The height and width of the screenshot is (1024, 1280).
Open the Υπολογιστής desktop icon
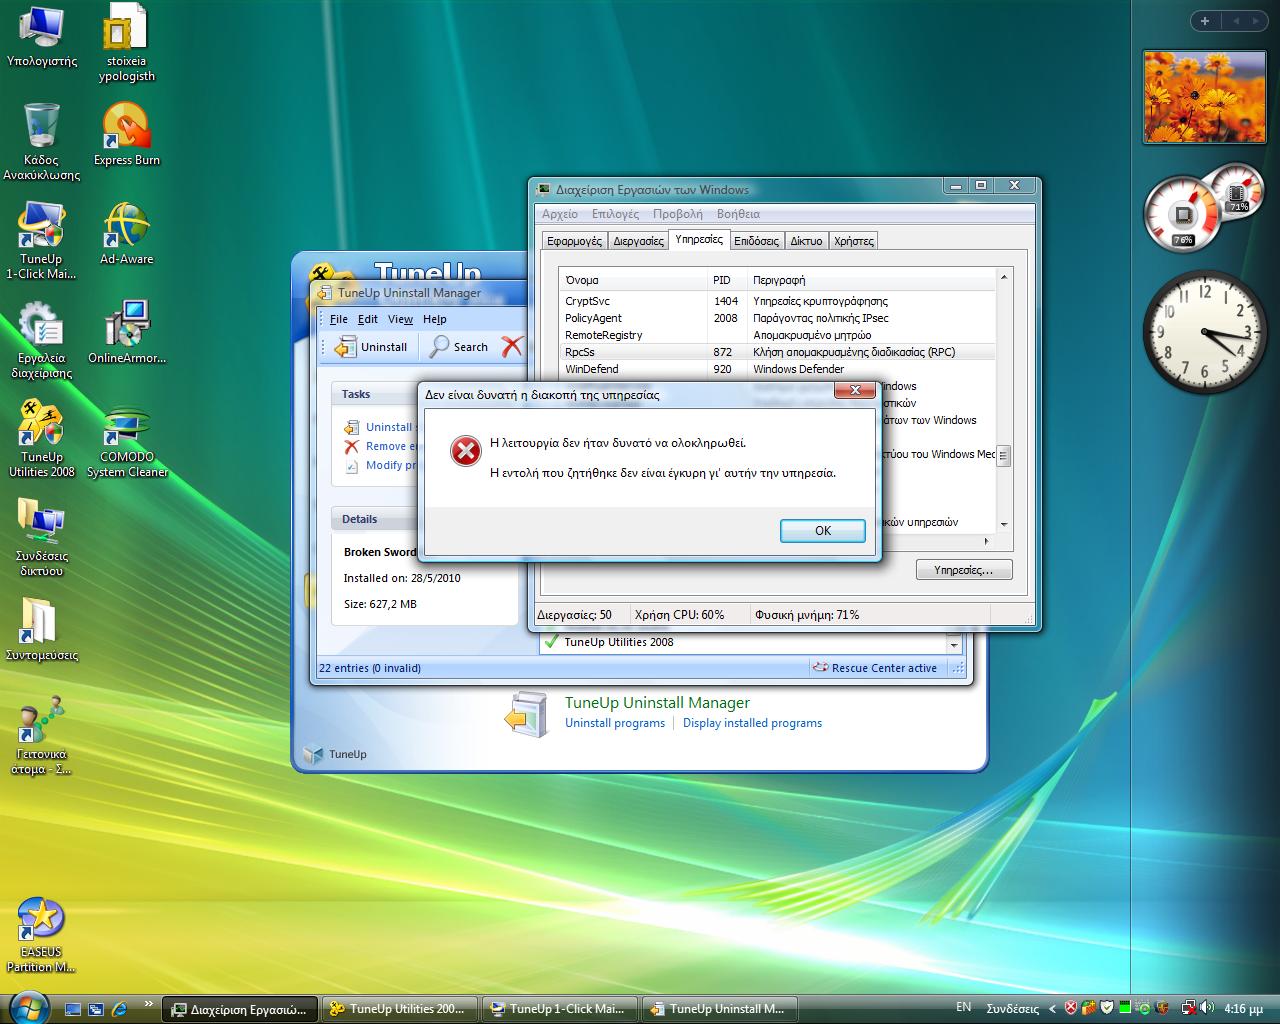click(41, 37)
